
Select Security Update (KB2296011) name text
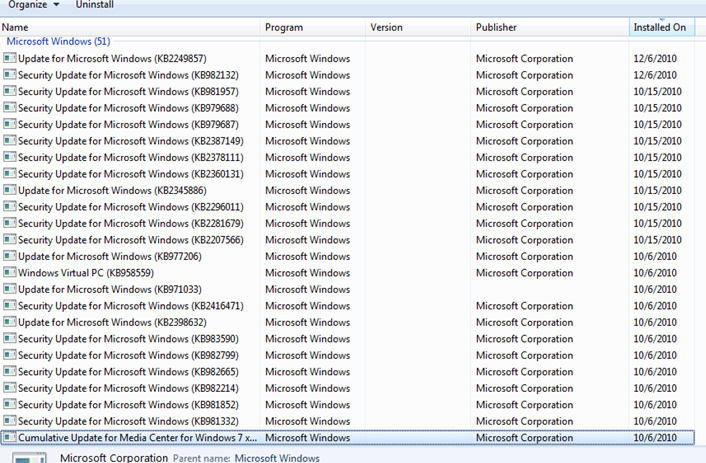click(x=131, y=207)
